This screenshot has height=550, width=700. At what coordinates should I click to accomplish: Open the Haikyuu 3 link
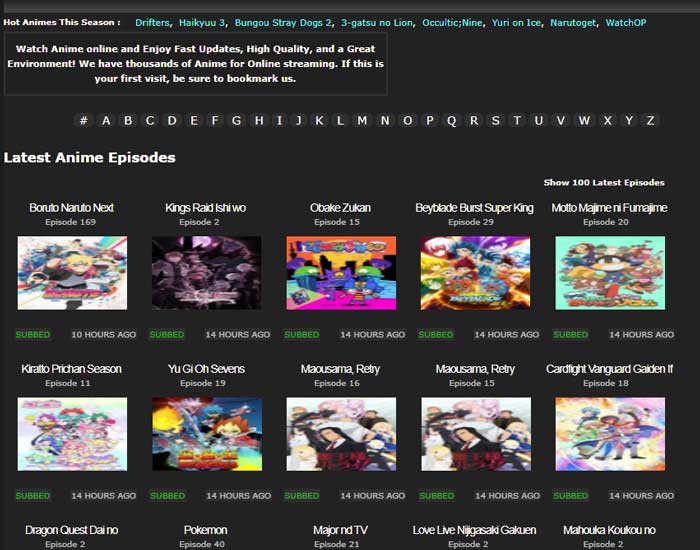coord(202,23)
